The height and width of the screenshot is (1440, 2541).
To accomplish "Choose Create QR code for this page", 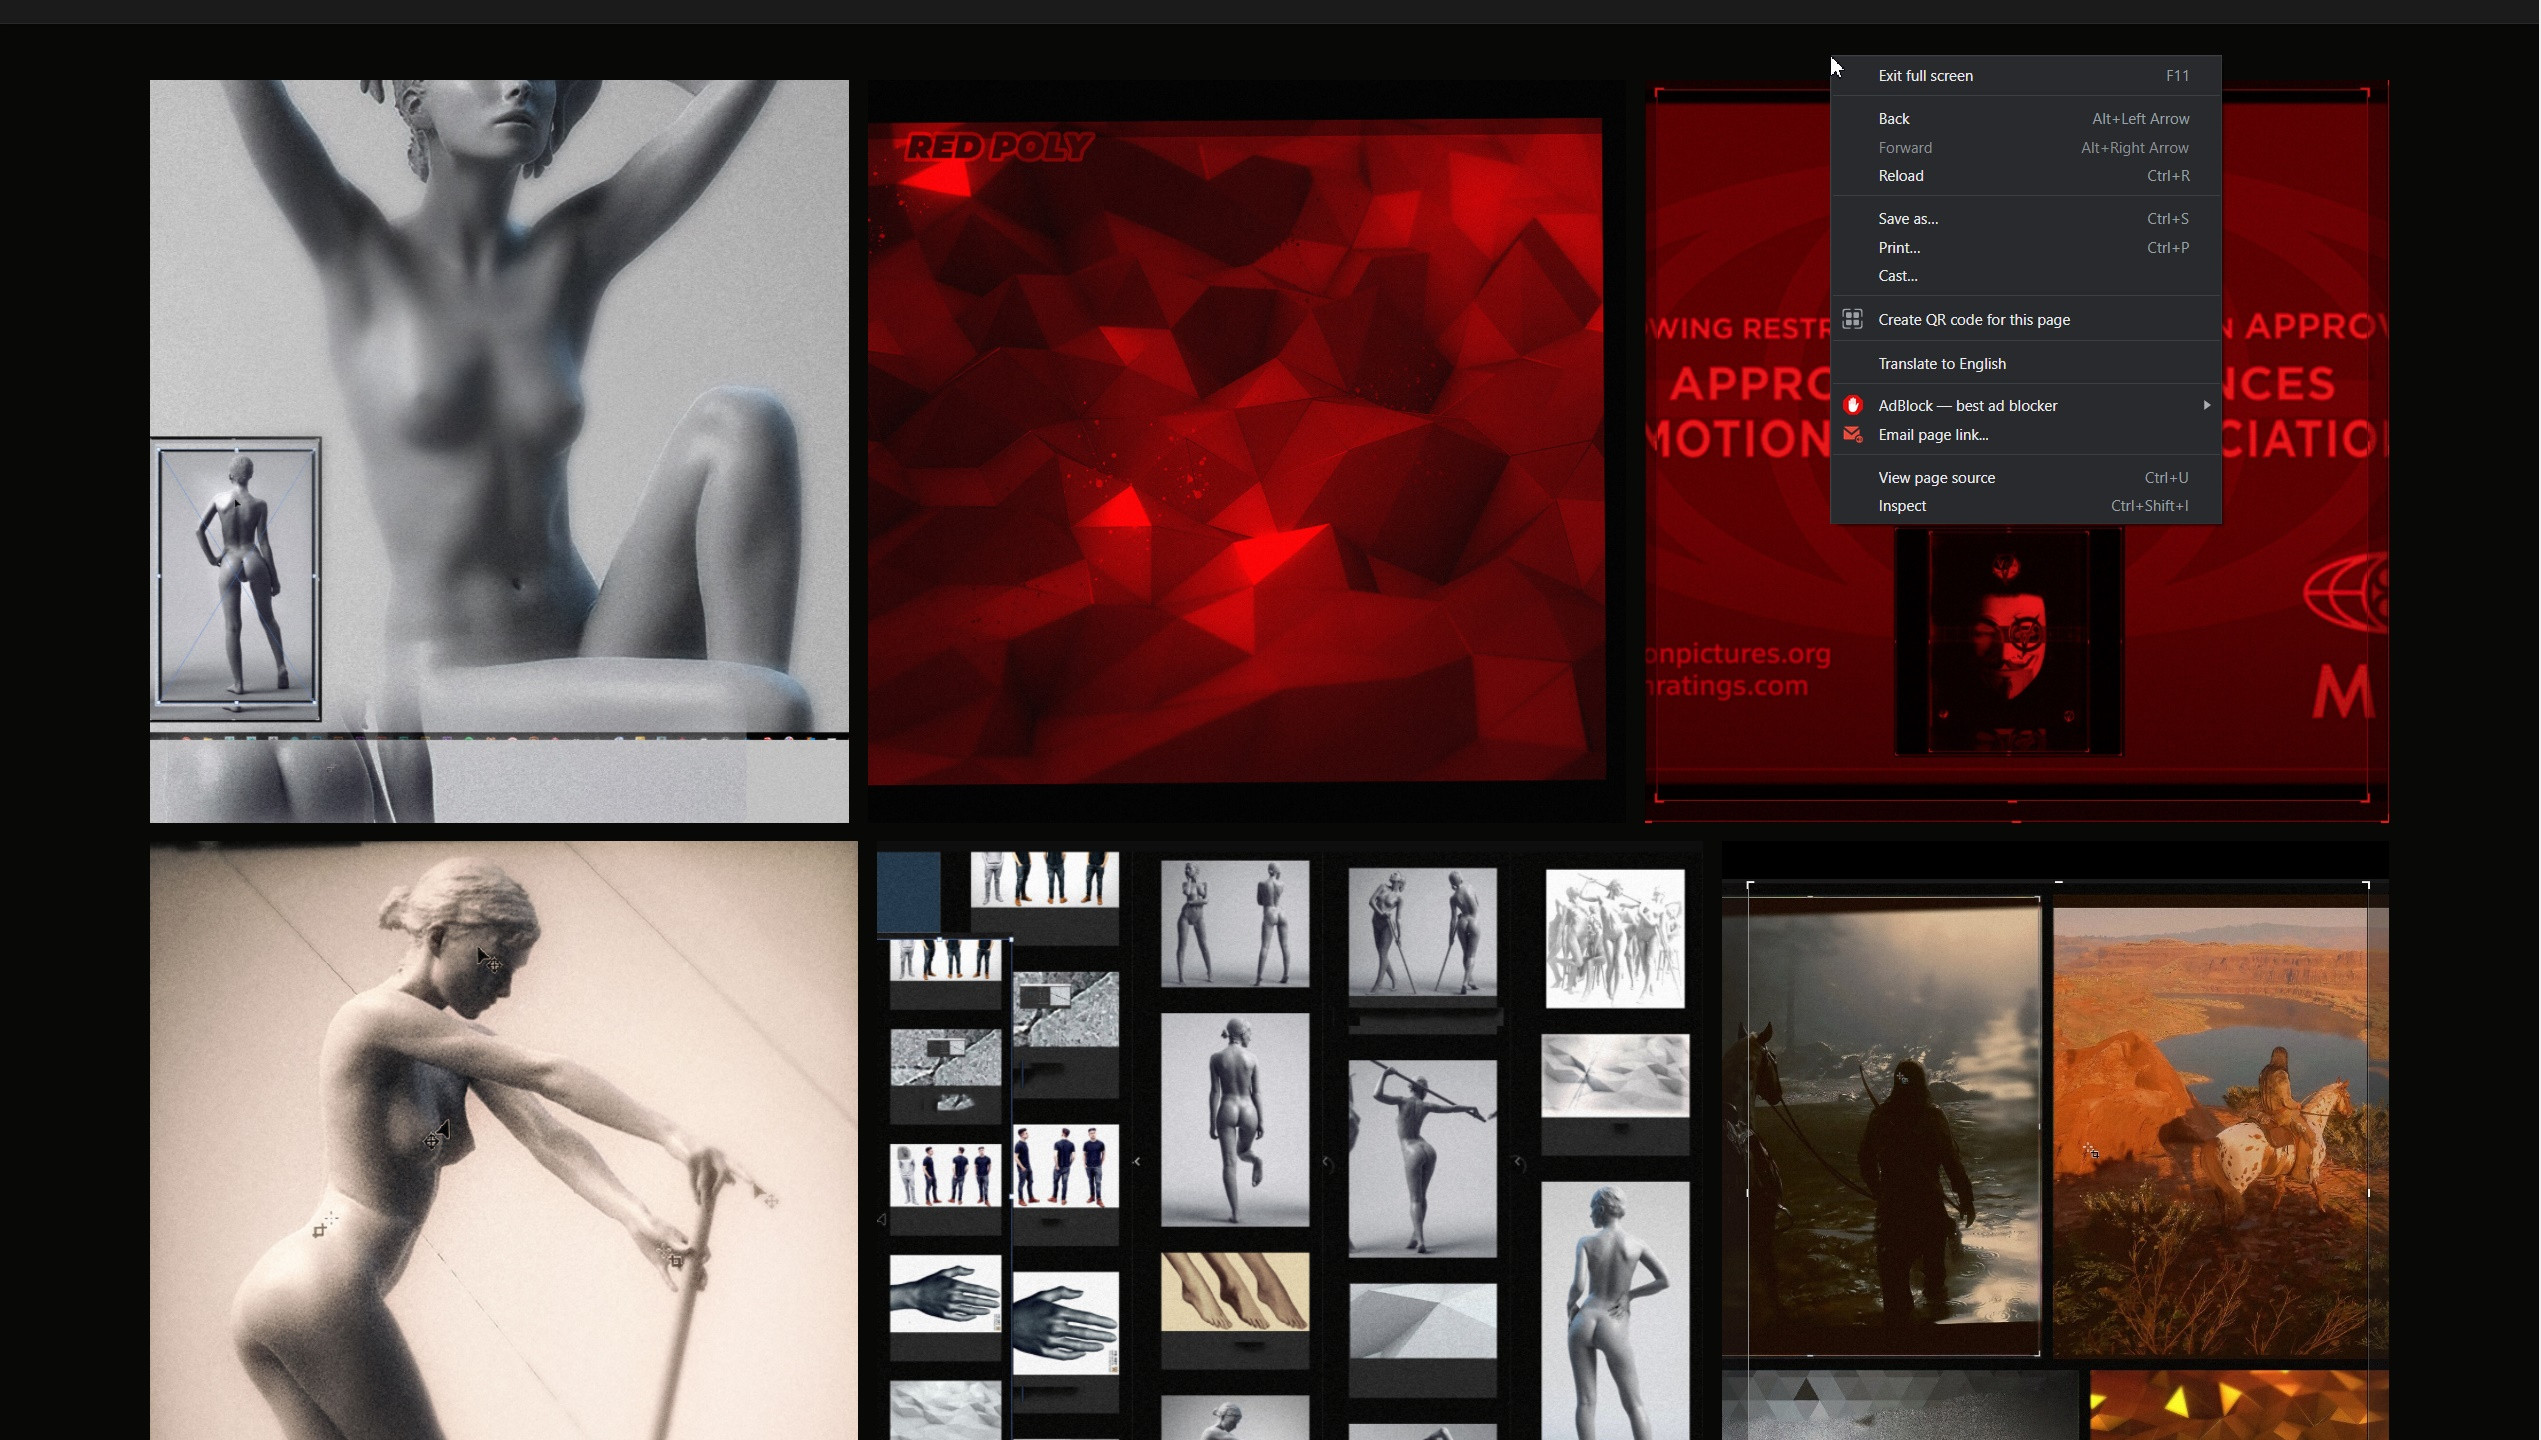I will pos(2025,320).
